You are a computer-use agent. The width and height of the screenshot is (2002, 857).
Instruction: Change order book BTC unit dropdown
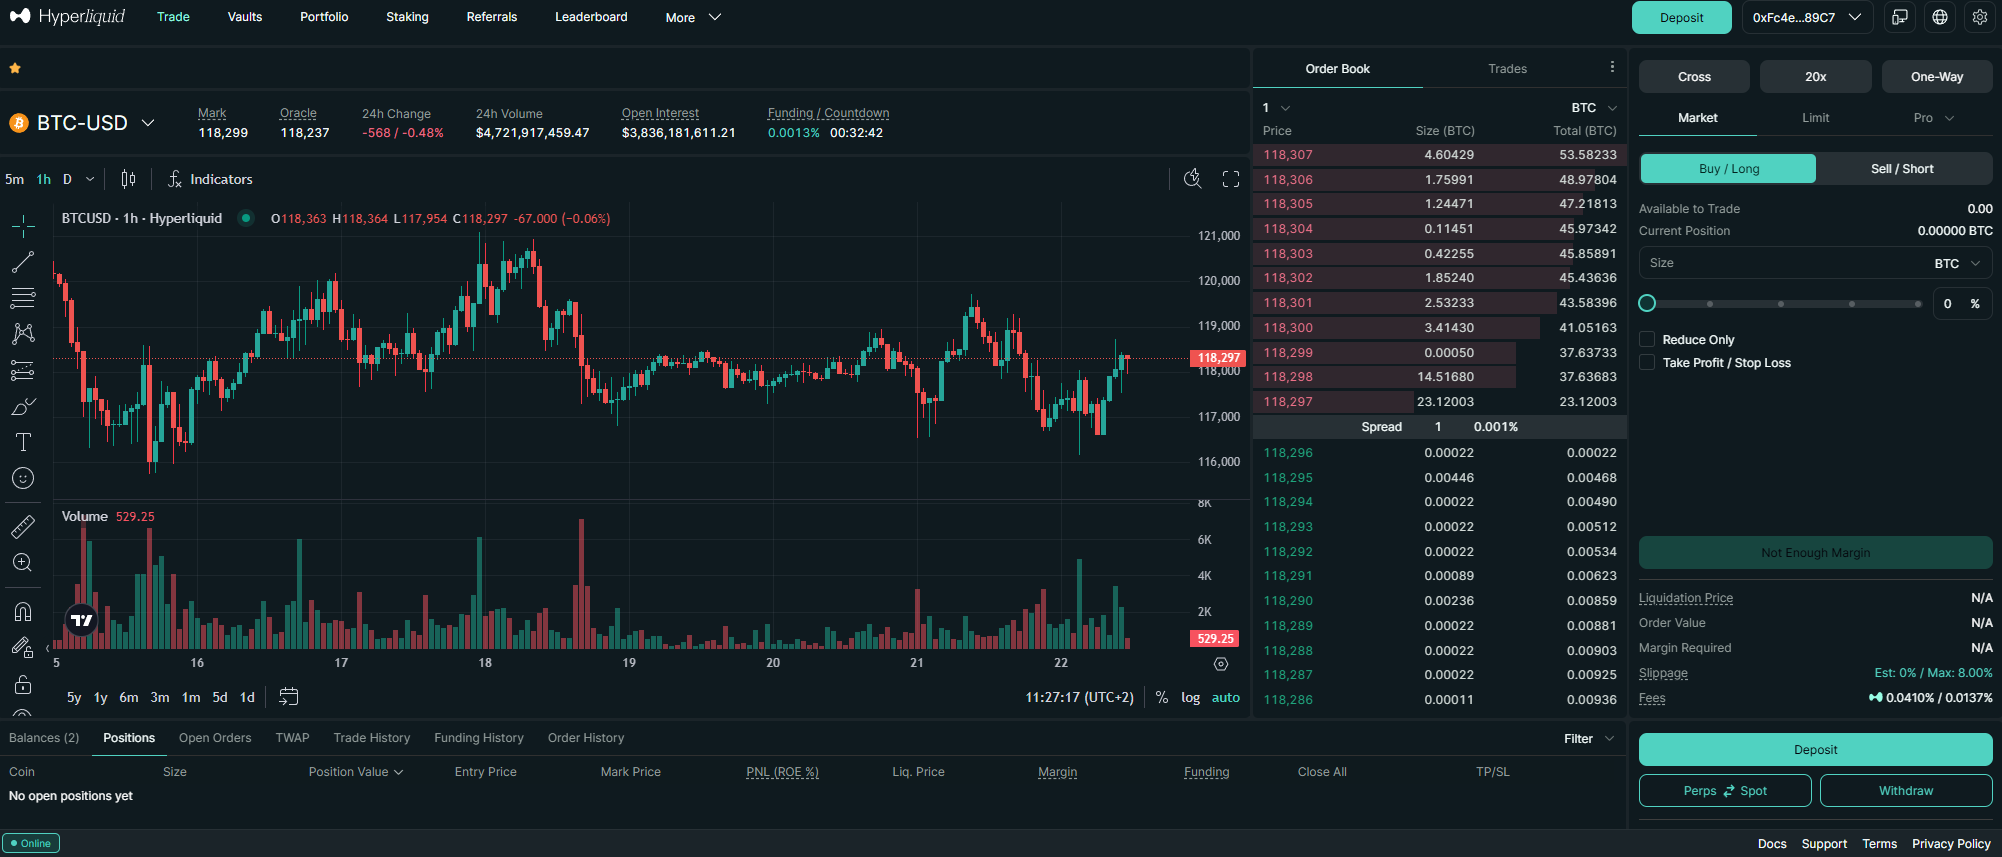[1594, 107]
